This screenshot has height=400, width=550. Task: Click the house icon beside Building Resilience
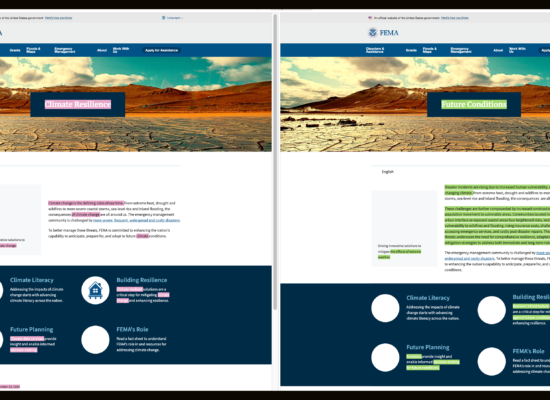tap(95, 290)
